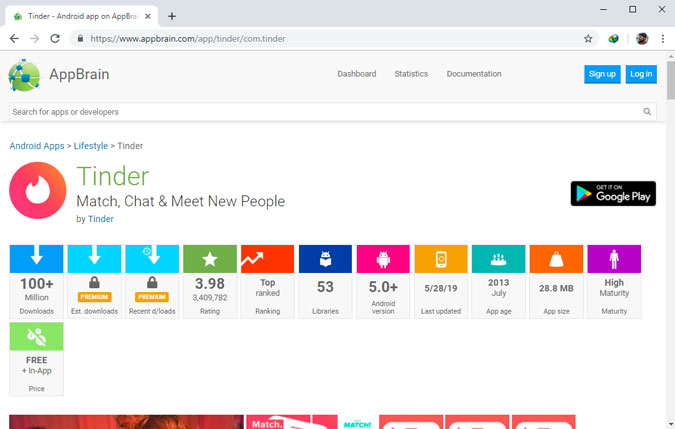Click the Top ranked Ranking tile
Screen dimensions: 675x429
[267, 281]
